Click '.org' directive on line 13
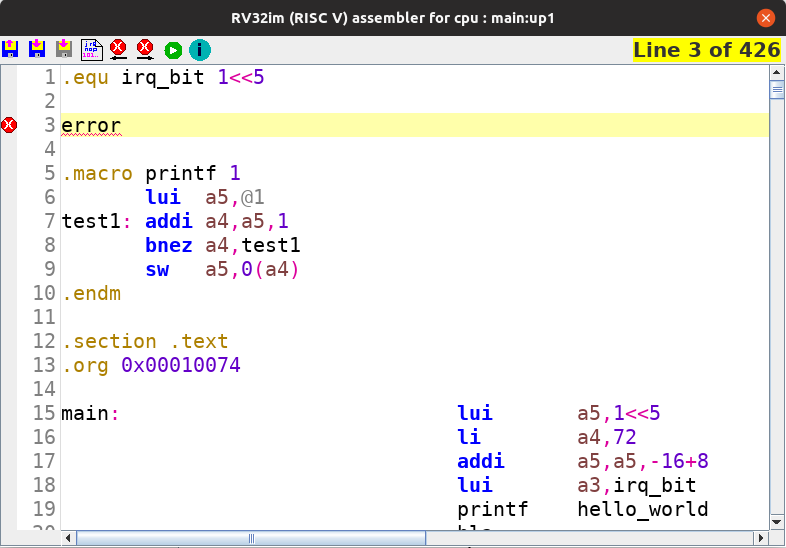The width and height of the screenshot is (786, 548). pos(85,366)
